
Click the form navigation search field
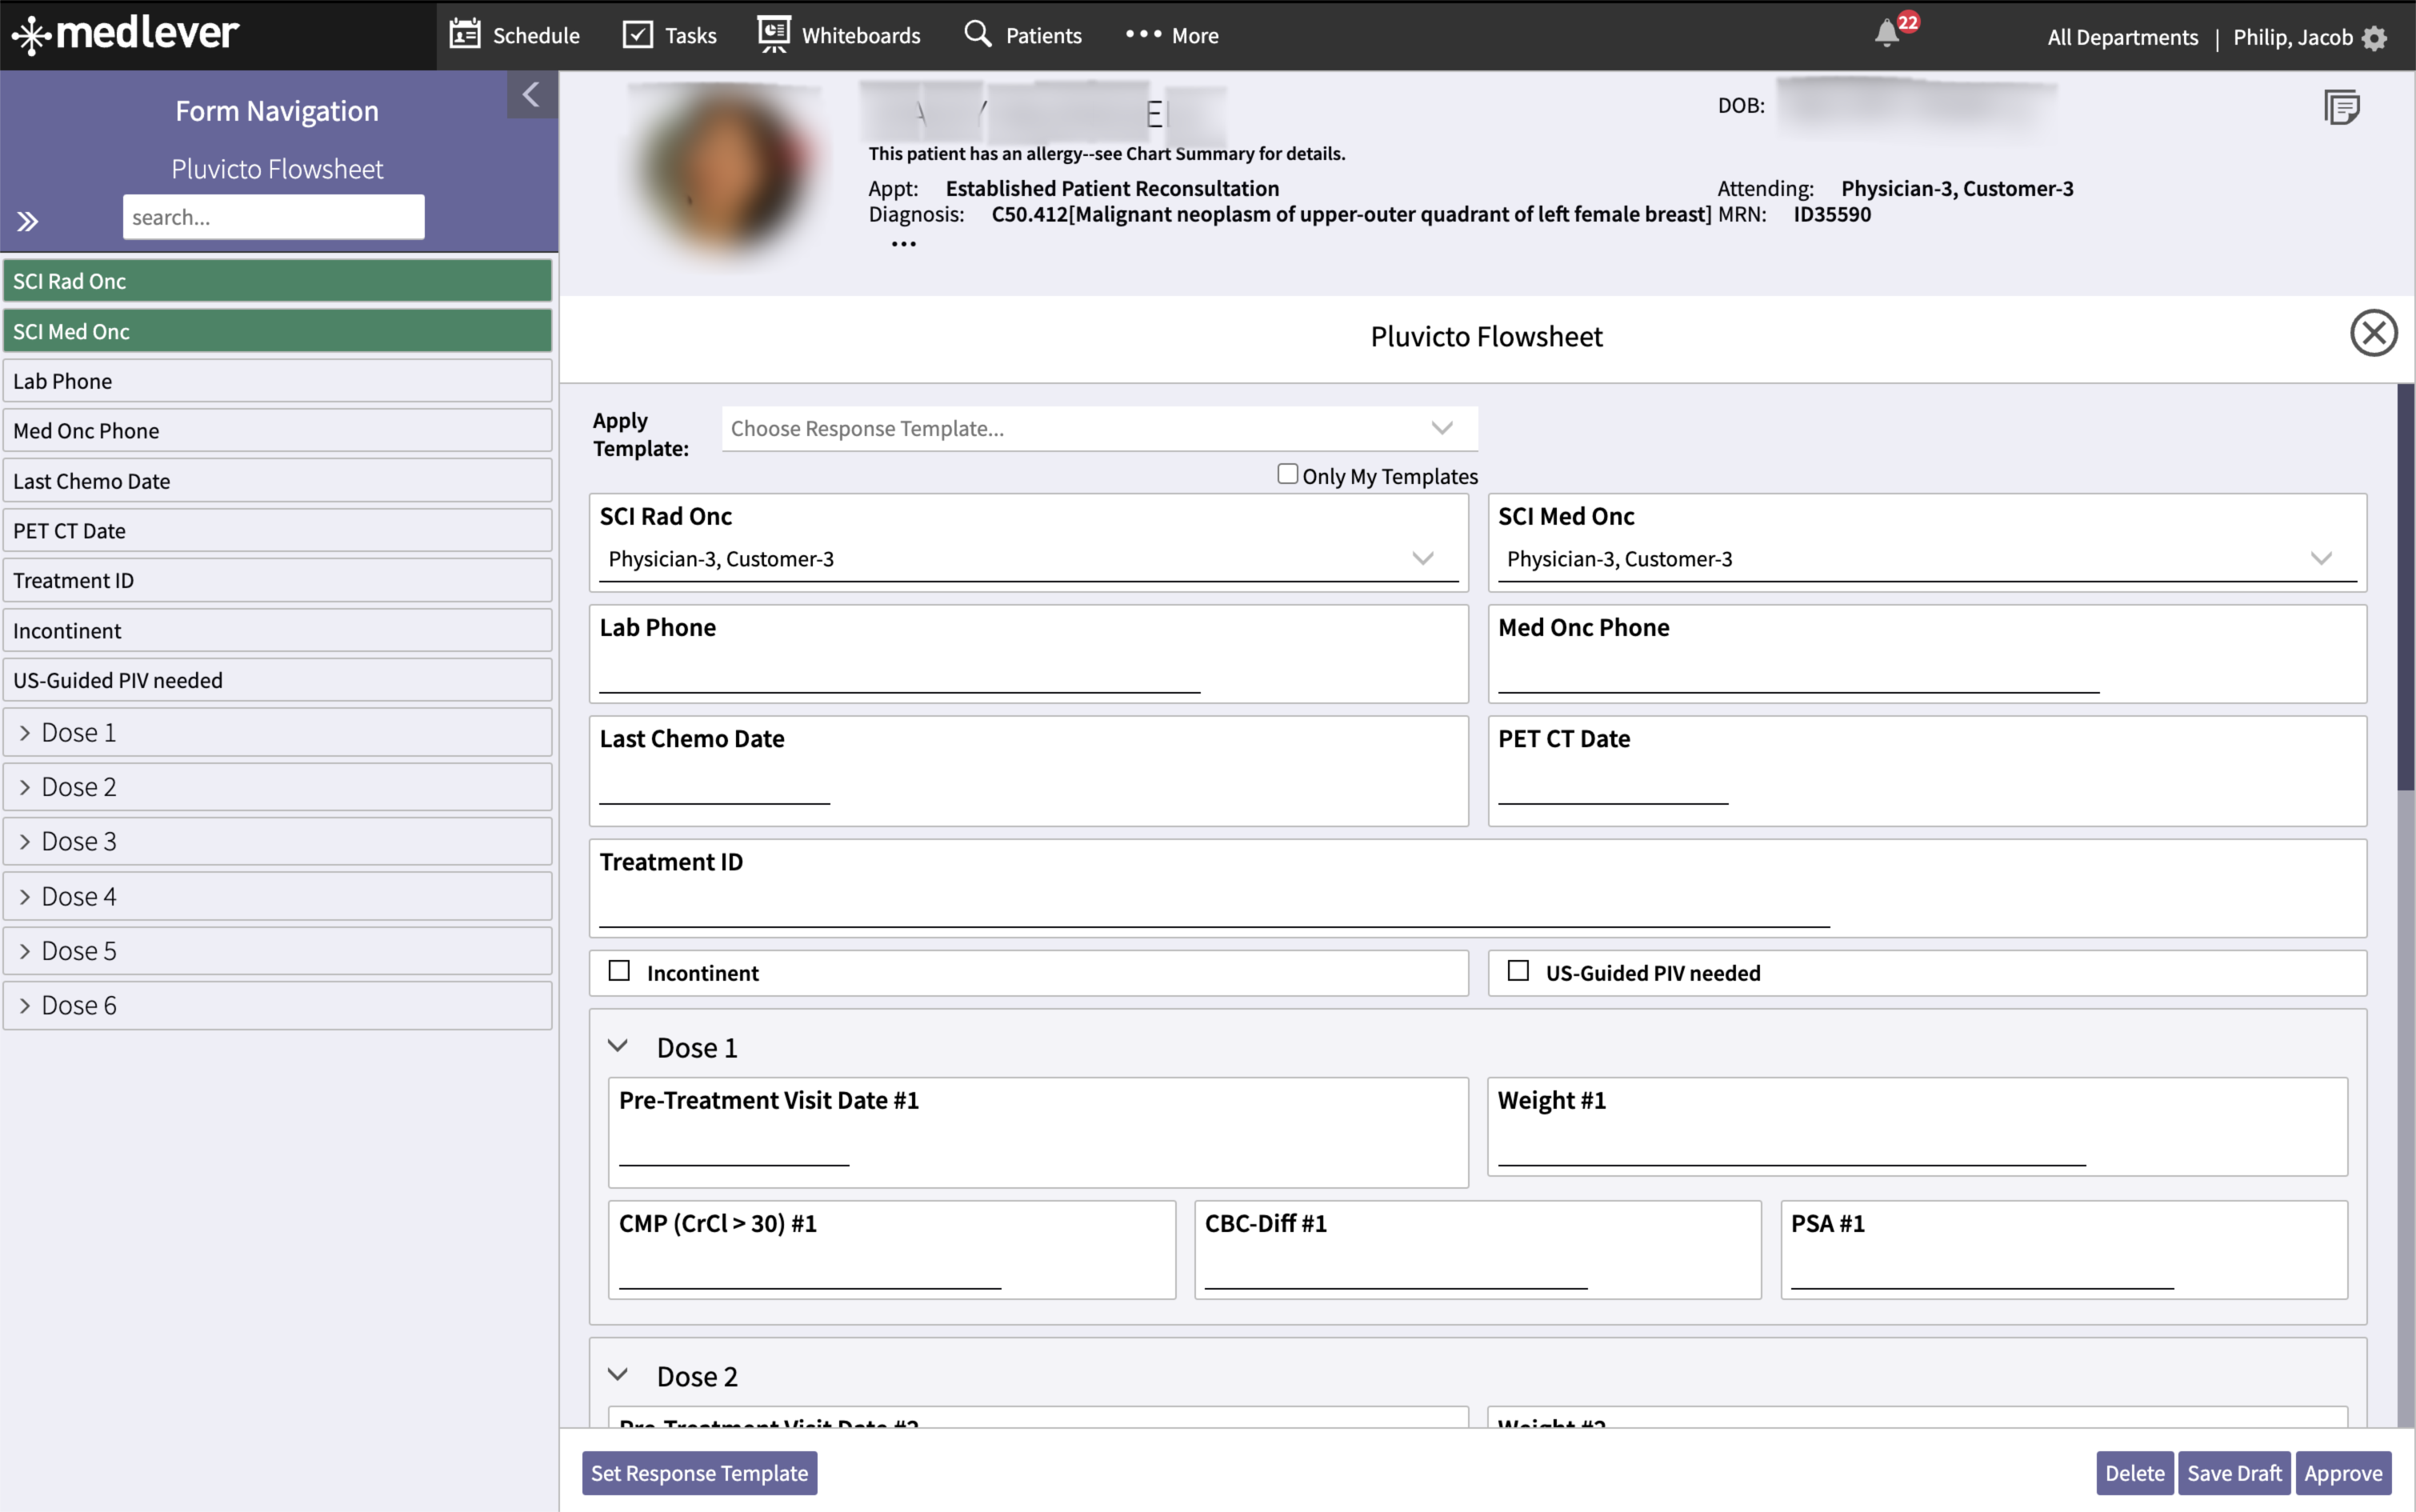click(273, 217)
